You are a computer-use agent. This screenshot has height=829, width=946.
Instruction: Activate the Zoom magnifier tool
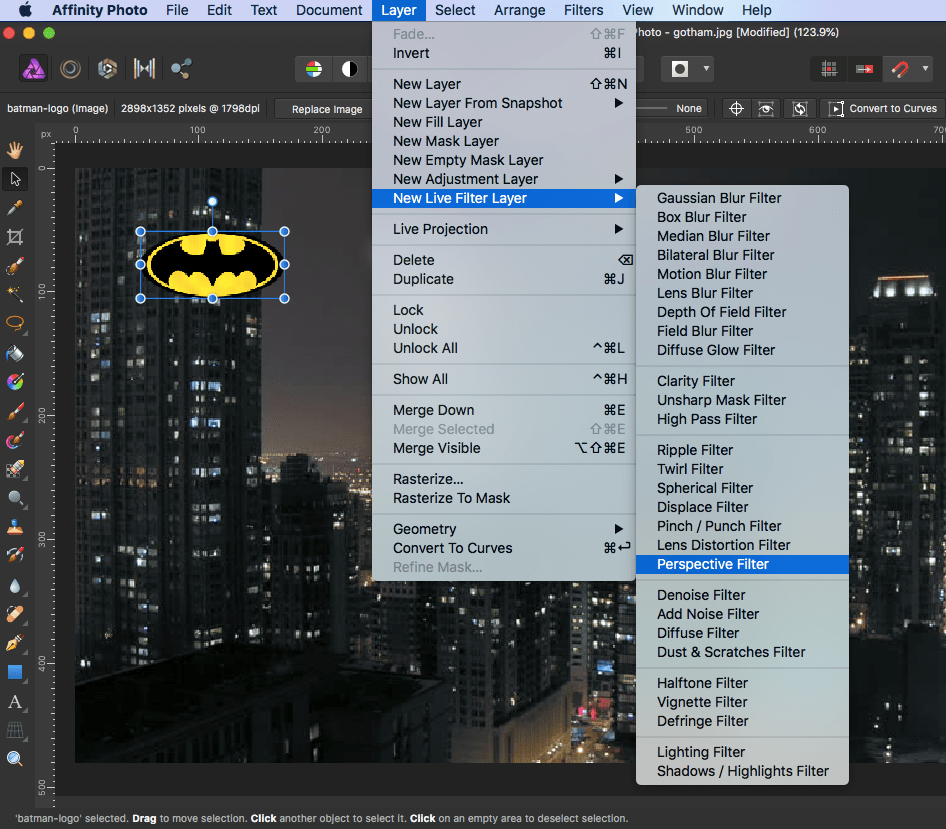point(15,759)
